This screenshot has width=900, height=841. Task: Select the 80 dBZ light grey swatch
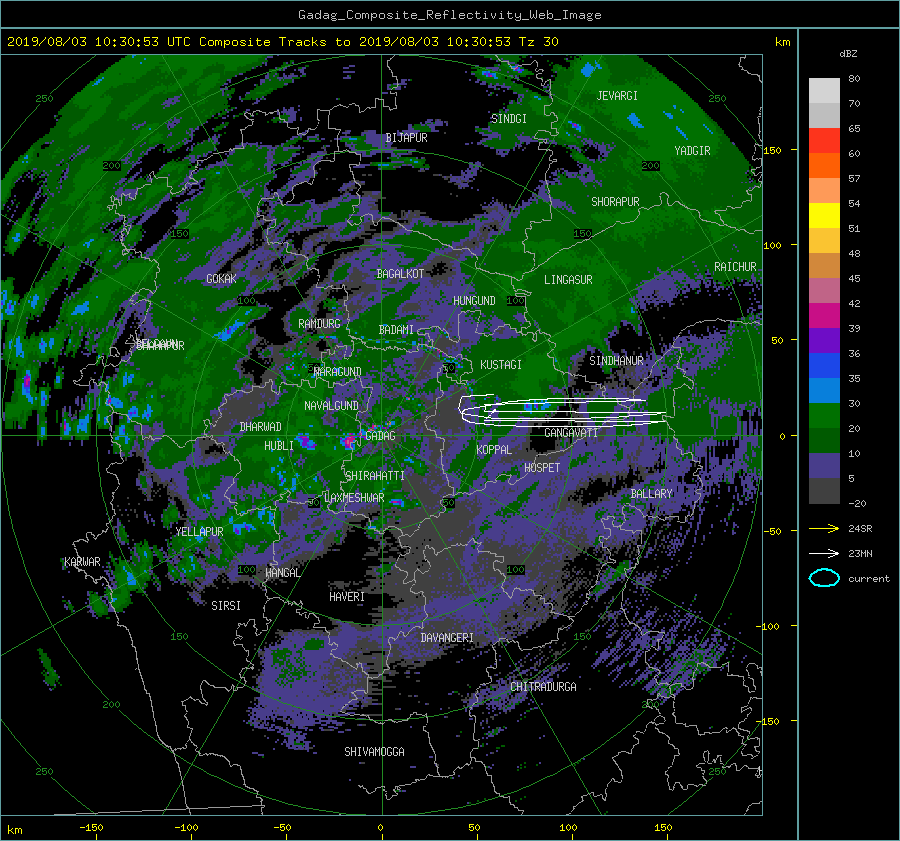[824, 90]
